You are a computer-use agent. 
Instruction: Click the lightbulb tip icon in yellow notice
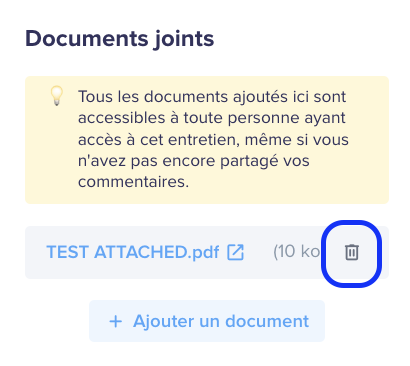tap(57, 96)
